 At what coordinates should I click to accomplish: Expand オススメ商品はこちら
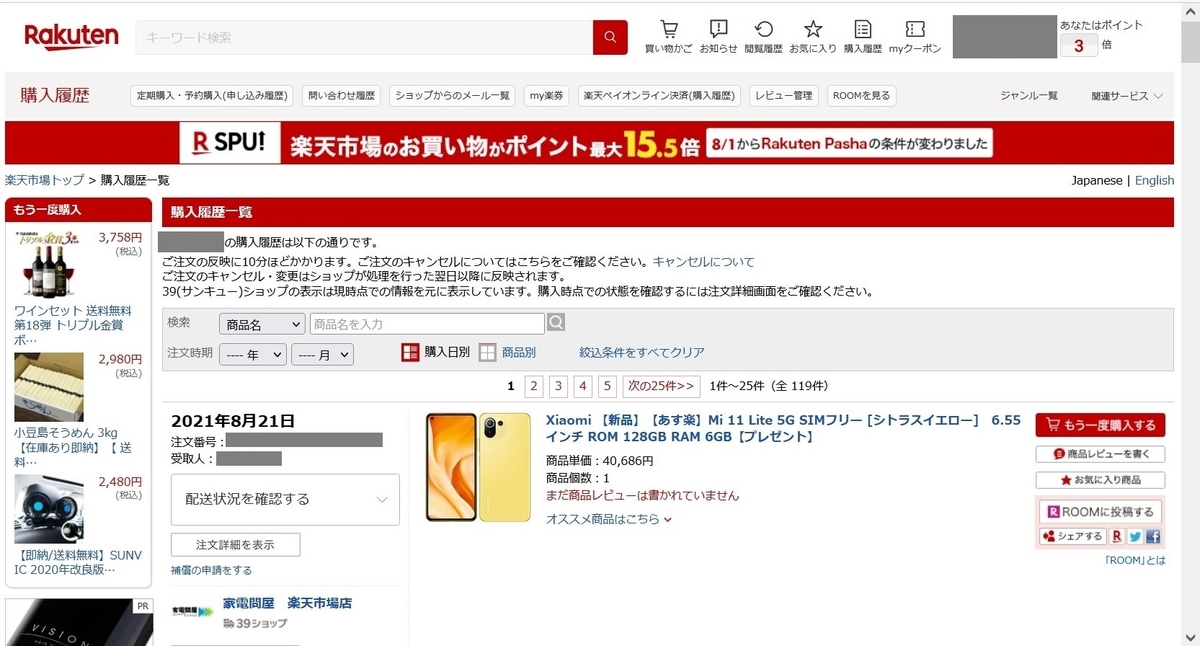click(609, 519)
